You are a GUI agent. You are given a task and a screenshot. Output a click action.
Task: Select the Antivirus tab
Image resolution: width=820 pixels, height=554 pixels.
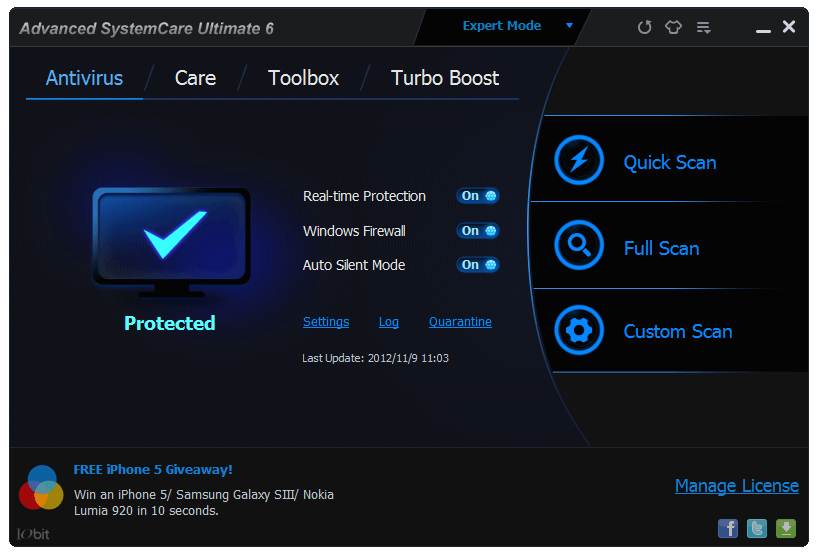(x=84, y=78)
